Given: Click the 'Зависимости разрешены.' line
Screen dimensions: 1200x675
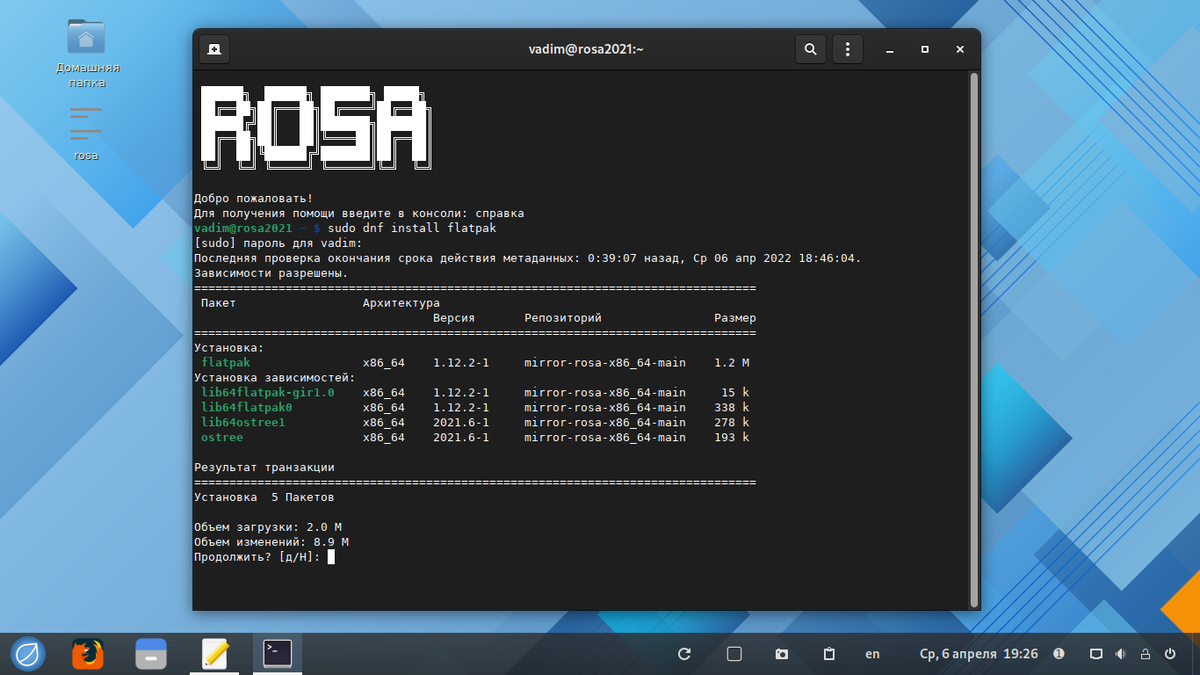Looking at the screenshot, I should [271, 272].
